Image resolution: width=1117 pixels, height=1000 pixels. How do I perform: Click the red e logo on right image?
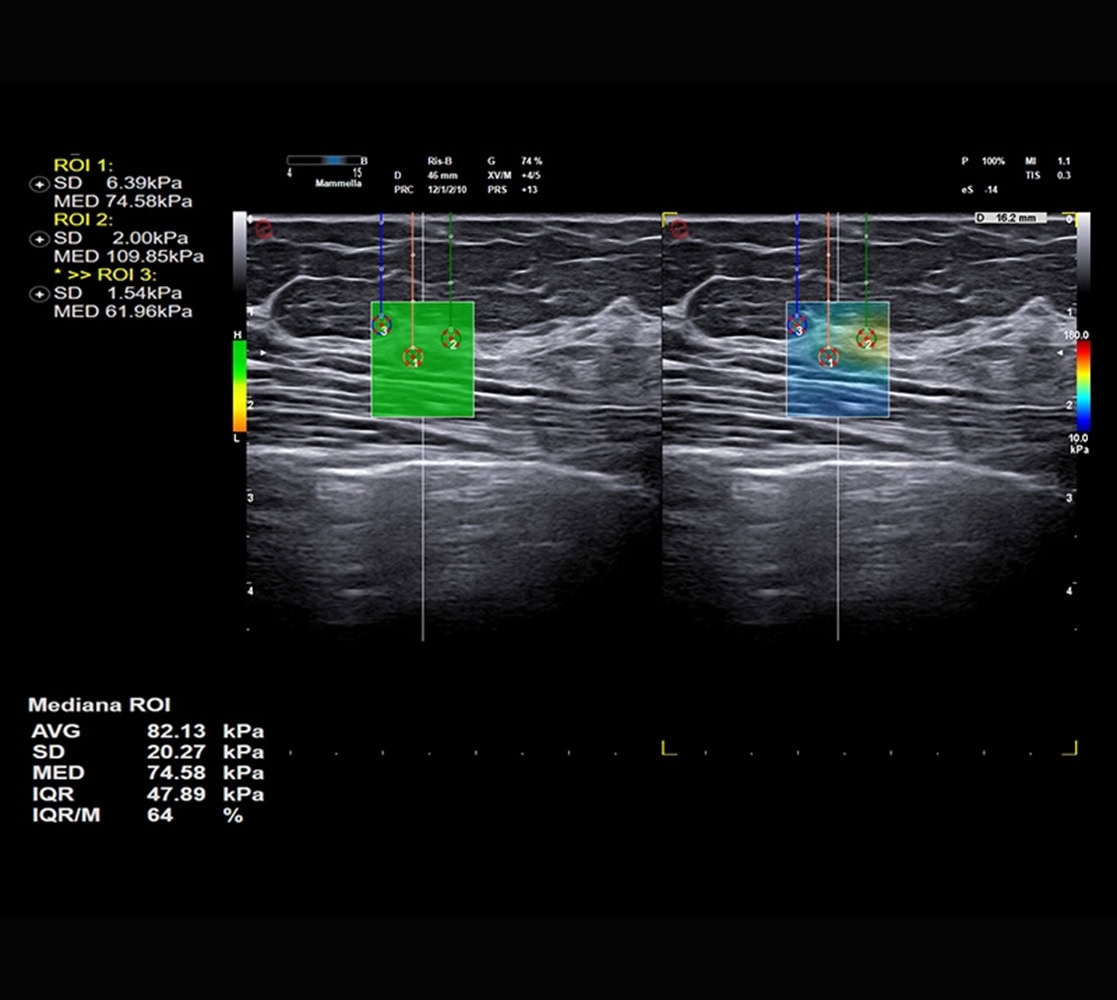click(x=680, y=229)
